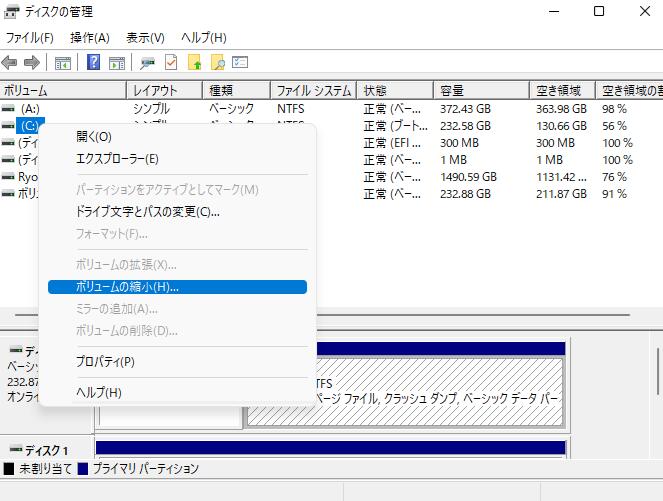Open the 操作(A) menu
The width and height of the screenshot is (663, 501).
pos(89,37)
